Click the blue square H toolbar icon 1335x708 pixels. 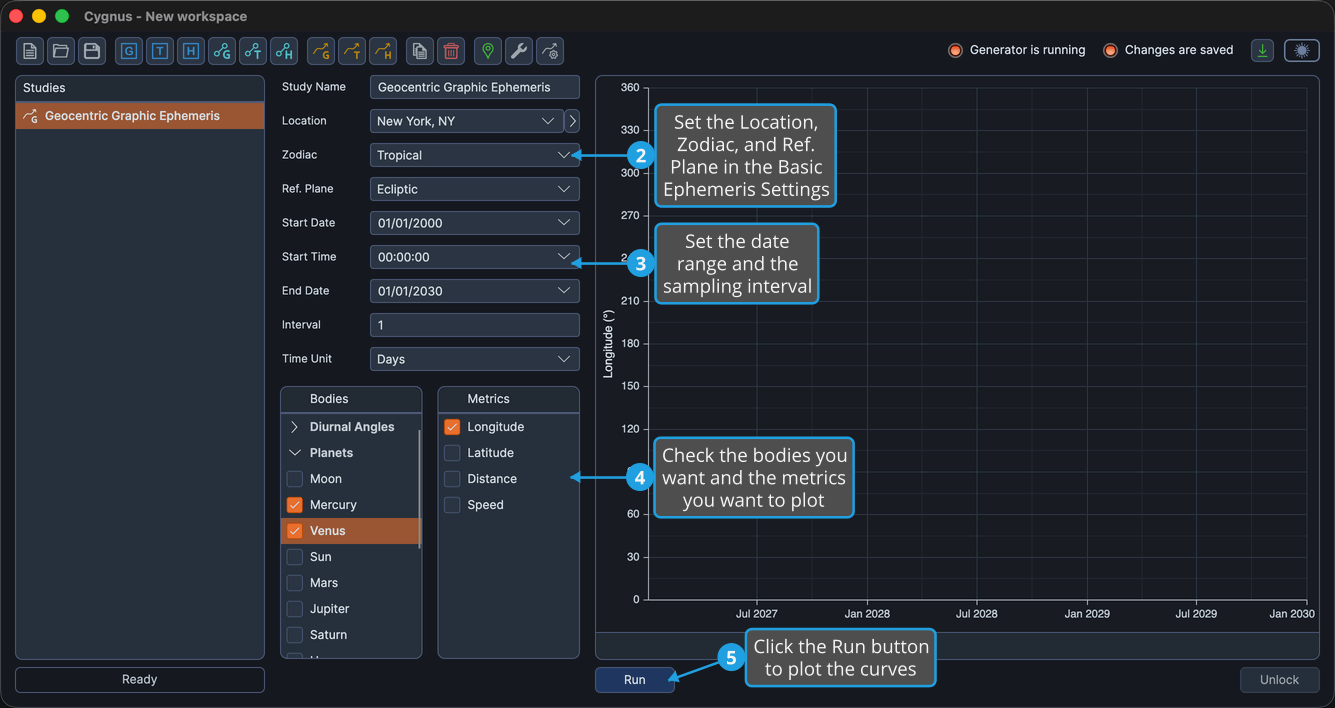coord(191,51)
